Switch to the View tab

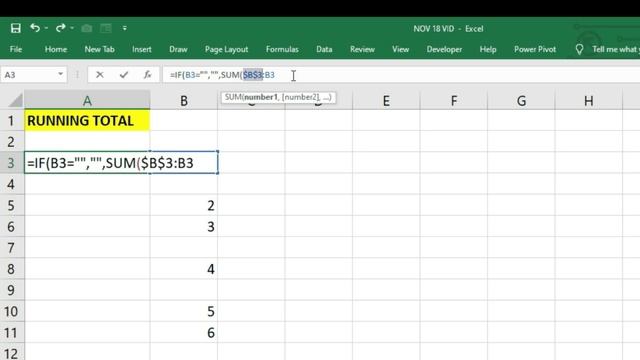(x=400, y=49)
